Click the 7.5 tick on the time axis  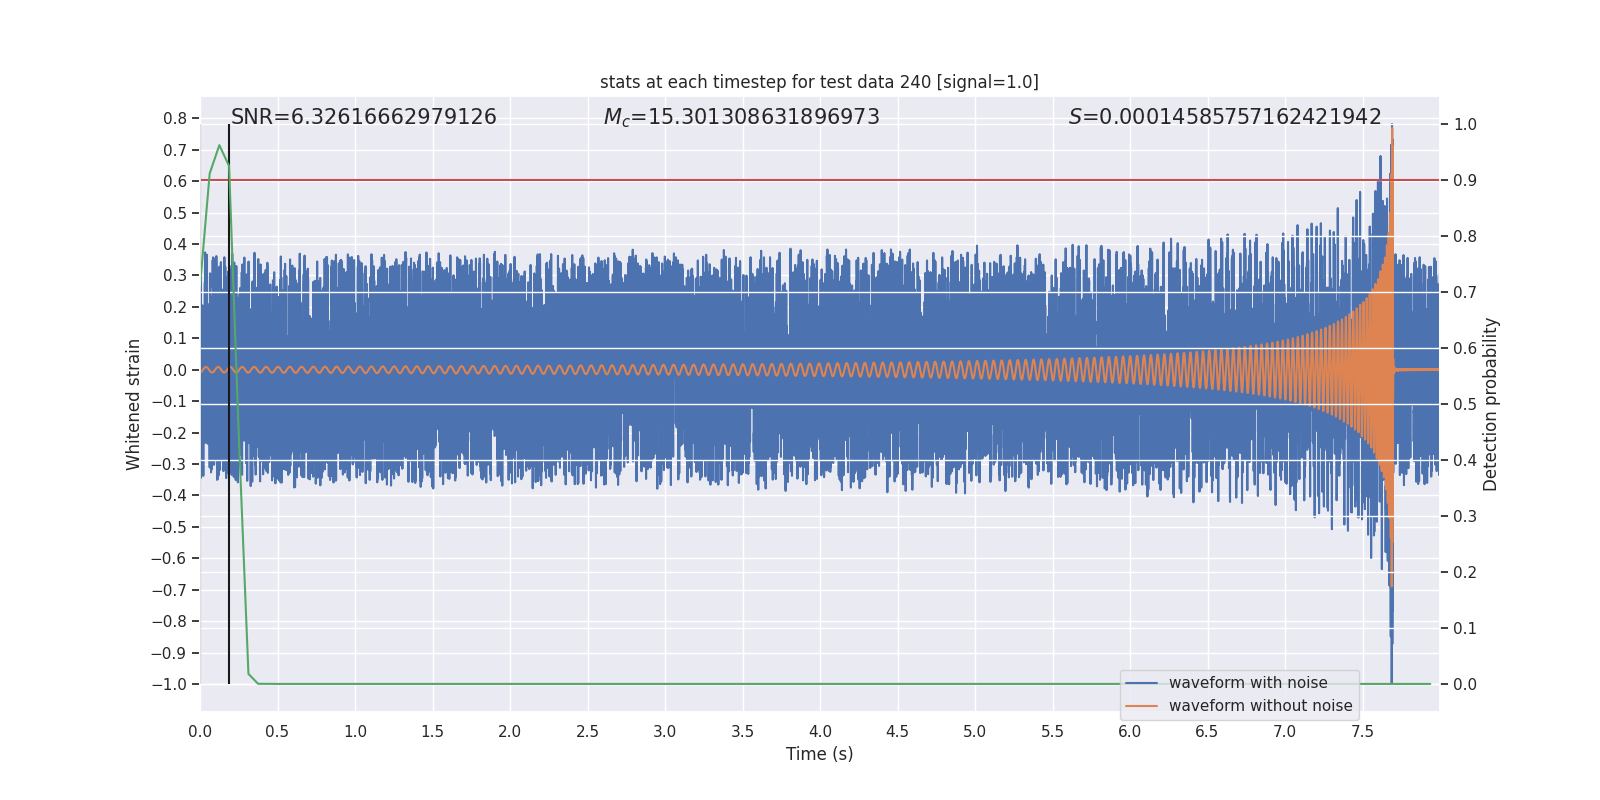click(1362, 731)
